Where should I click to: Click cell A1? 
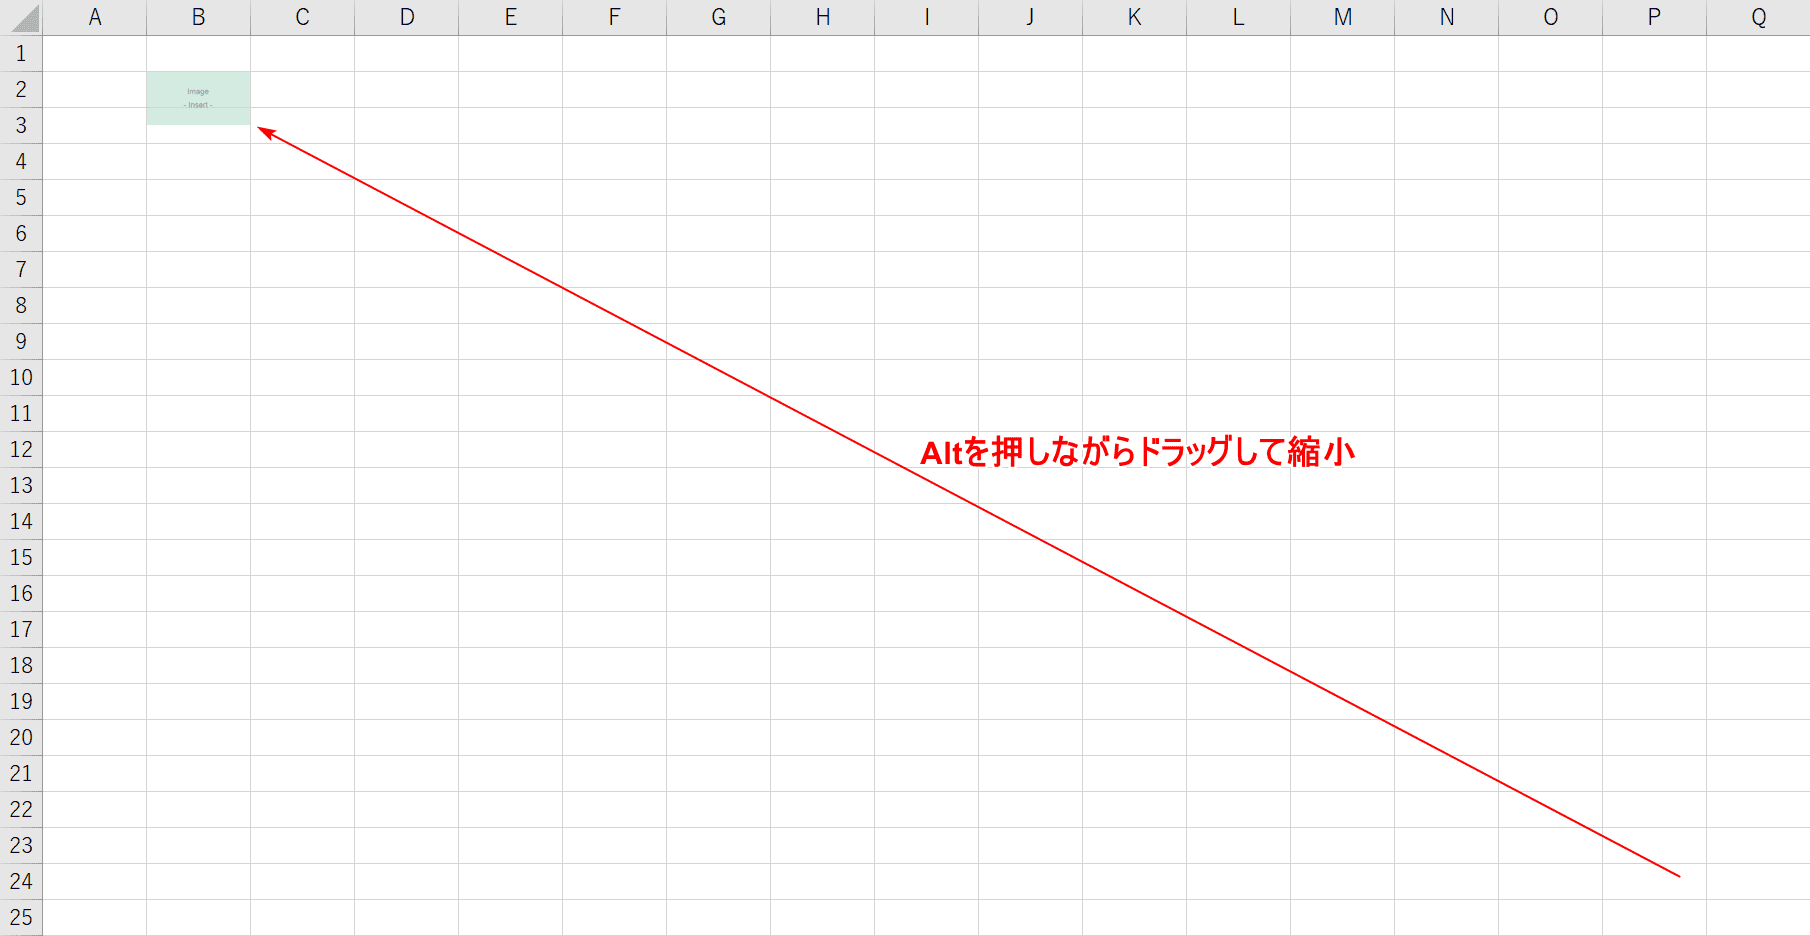[95, 54]
